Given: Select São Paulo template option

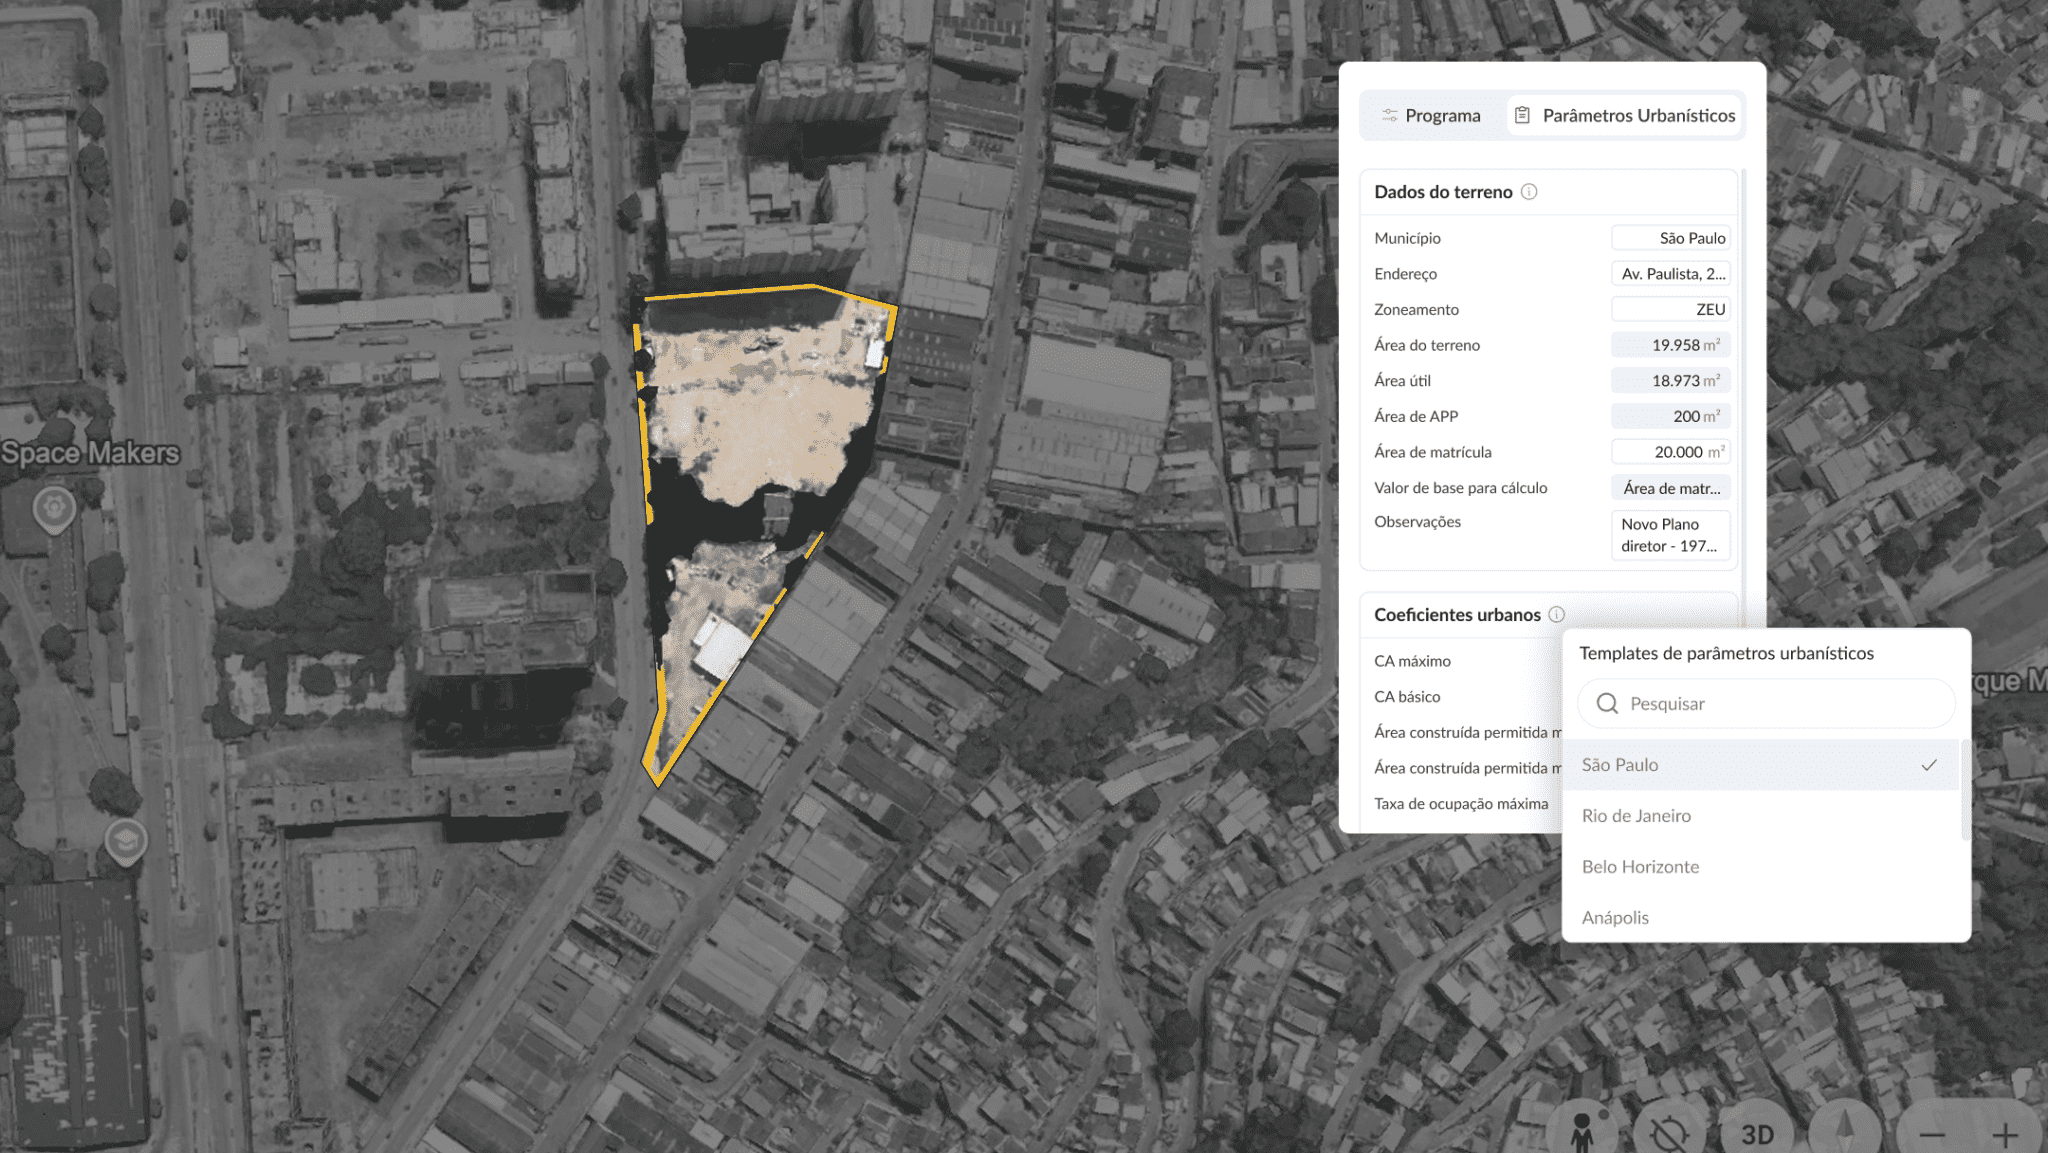Looking at the screenshot, I should (1760, 765).
